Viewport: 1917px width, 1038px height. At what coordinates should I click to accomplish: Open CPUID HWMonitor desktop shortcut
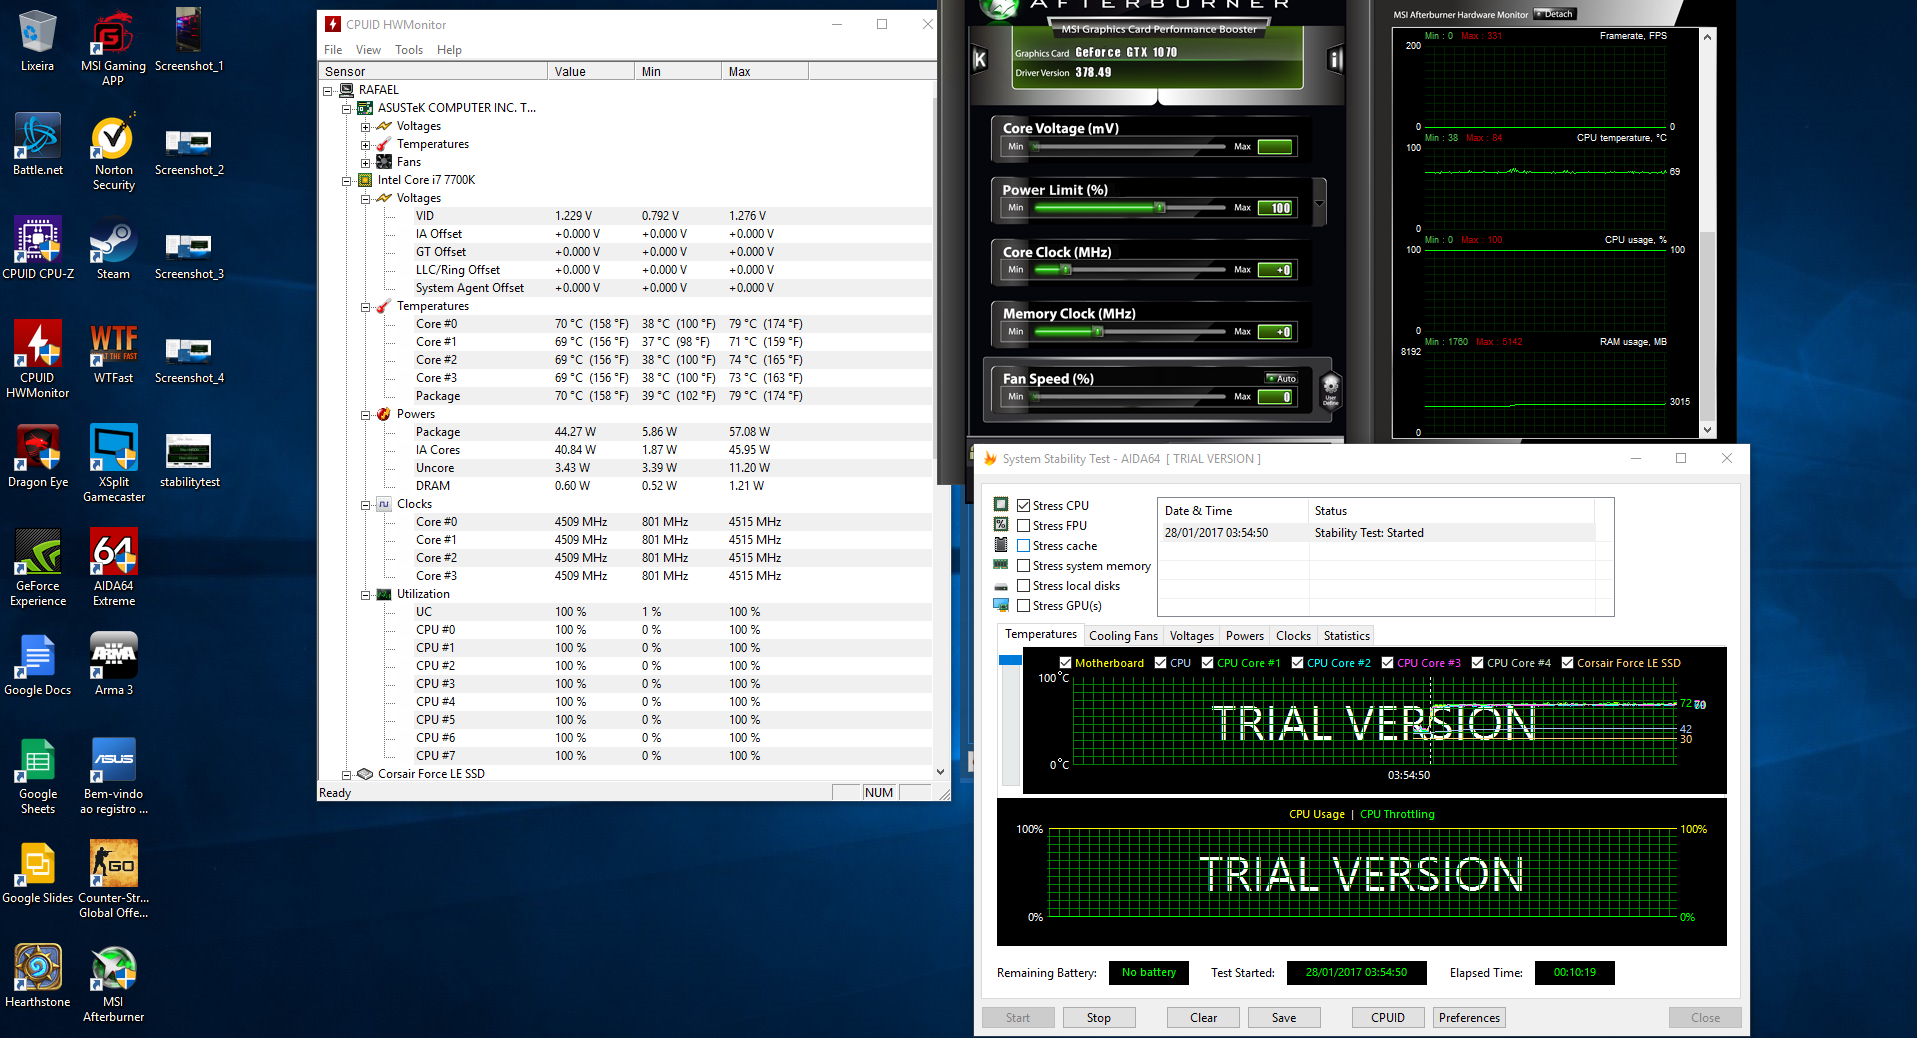38,359
